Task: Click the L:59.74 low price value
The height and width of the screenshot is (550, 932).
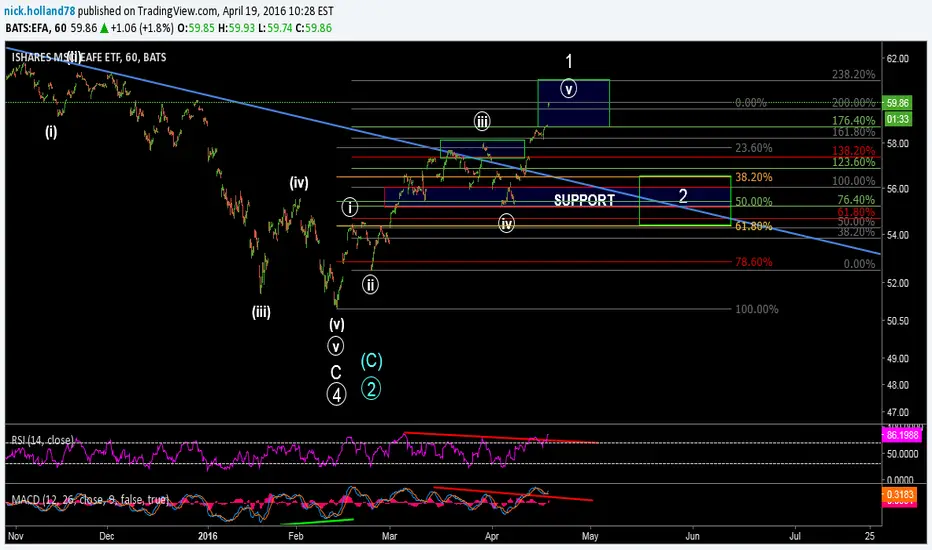Action: (275, 28)
